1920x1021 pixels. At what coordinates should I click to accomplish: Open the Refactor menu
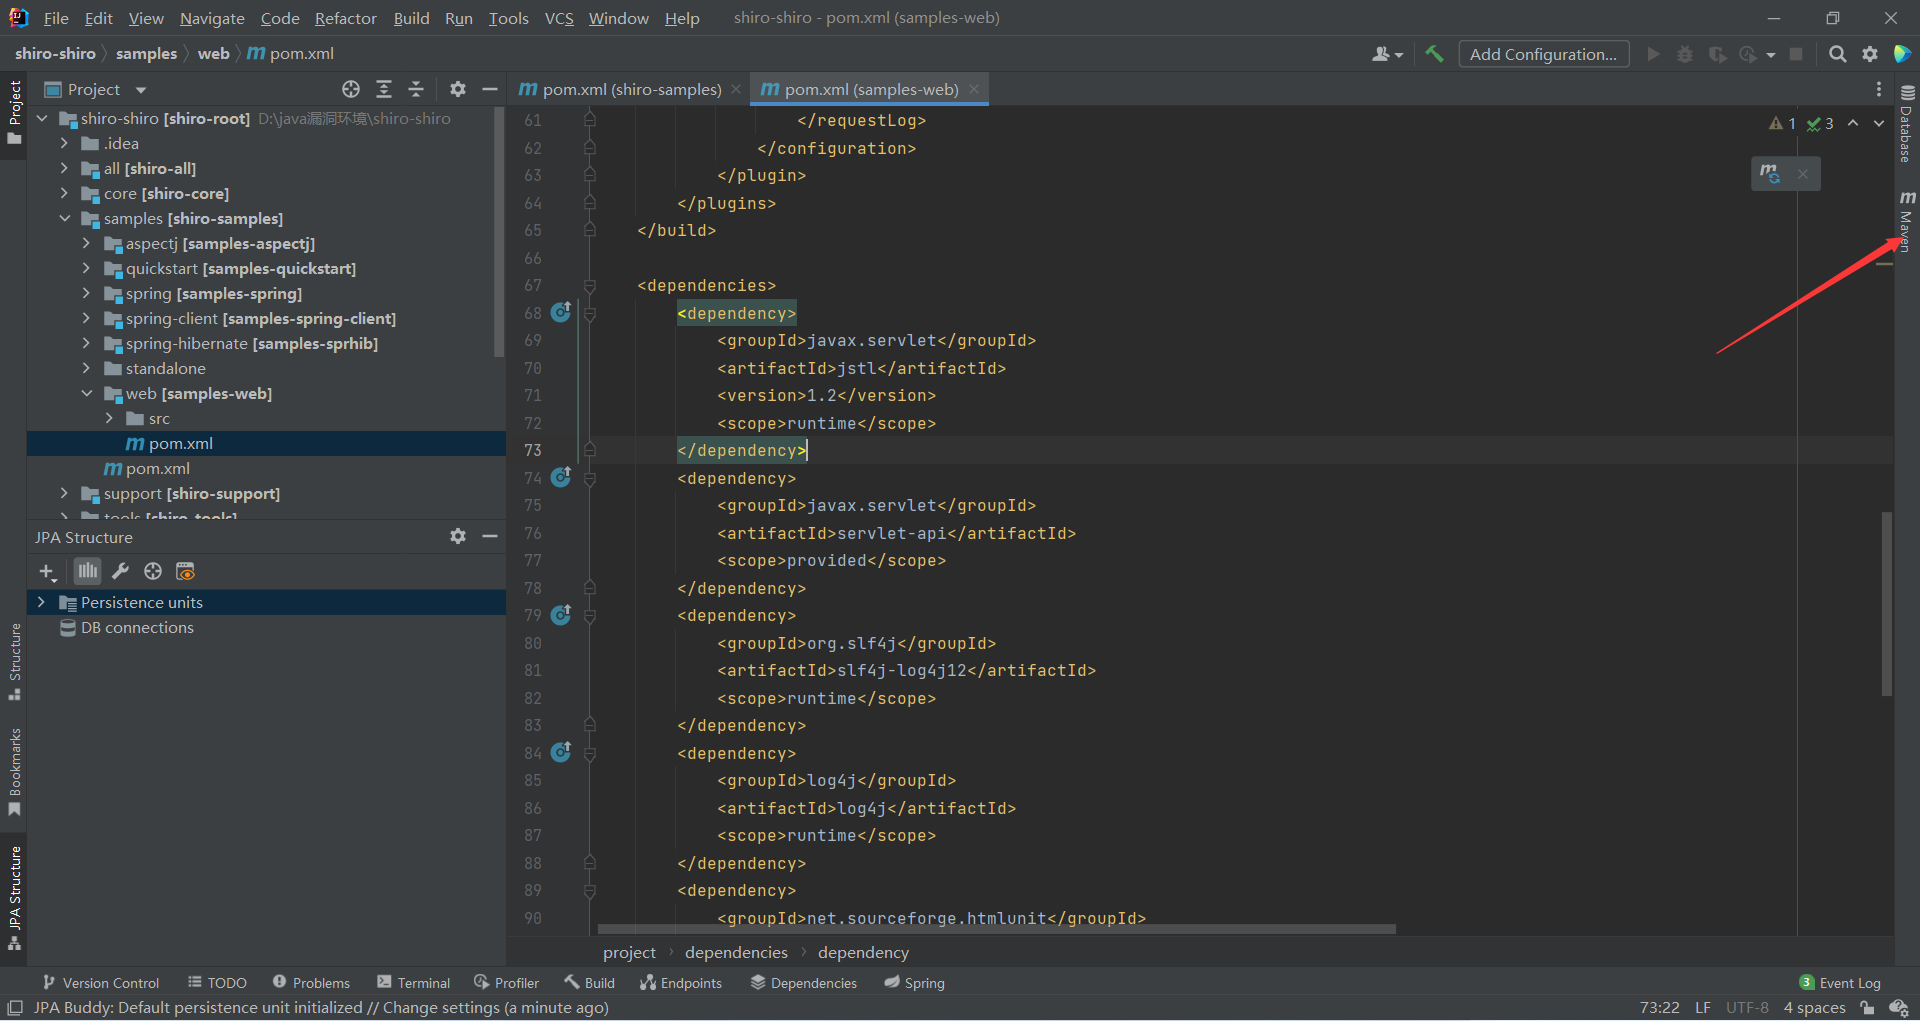tap(345, 18)
